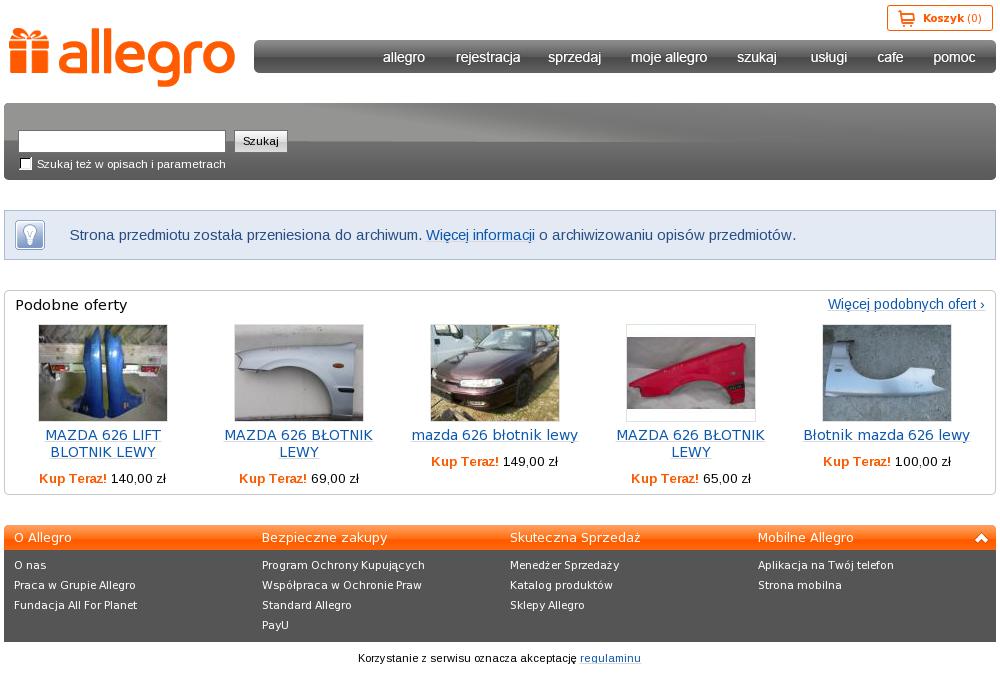
Task: Open Program Ochrony Kupujących link
Action: 343,565
